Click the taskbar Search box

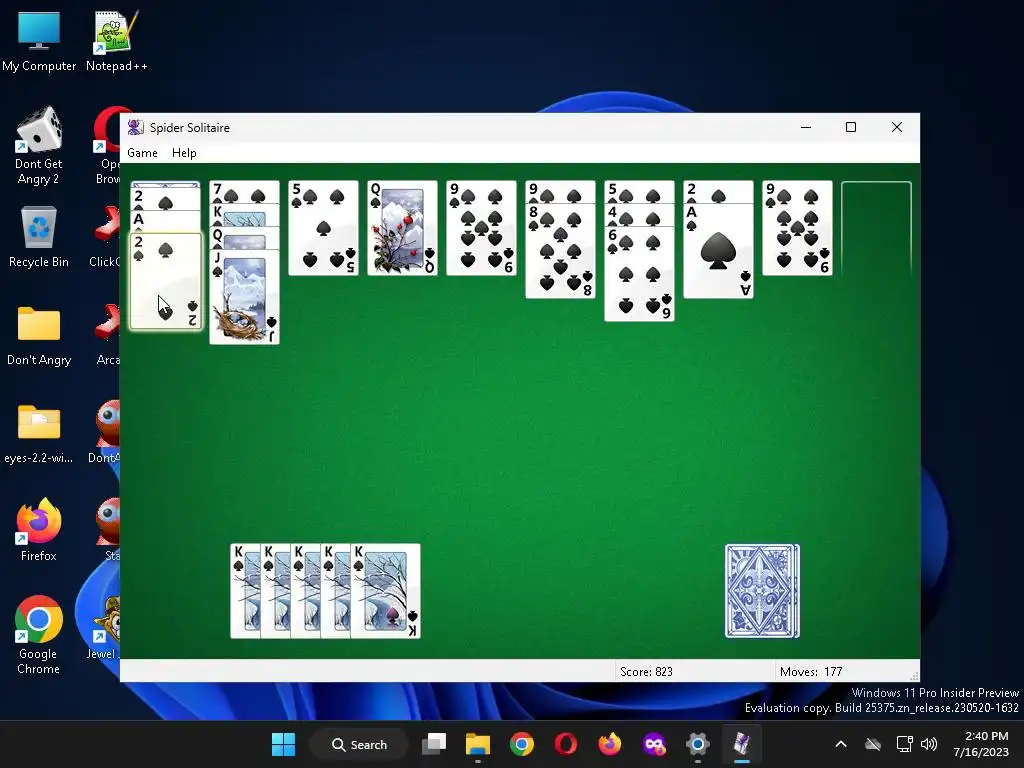(359, 744)
